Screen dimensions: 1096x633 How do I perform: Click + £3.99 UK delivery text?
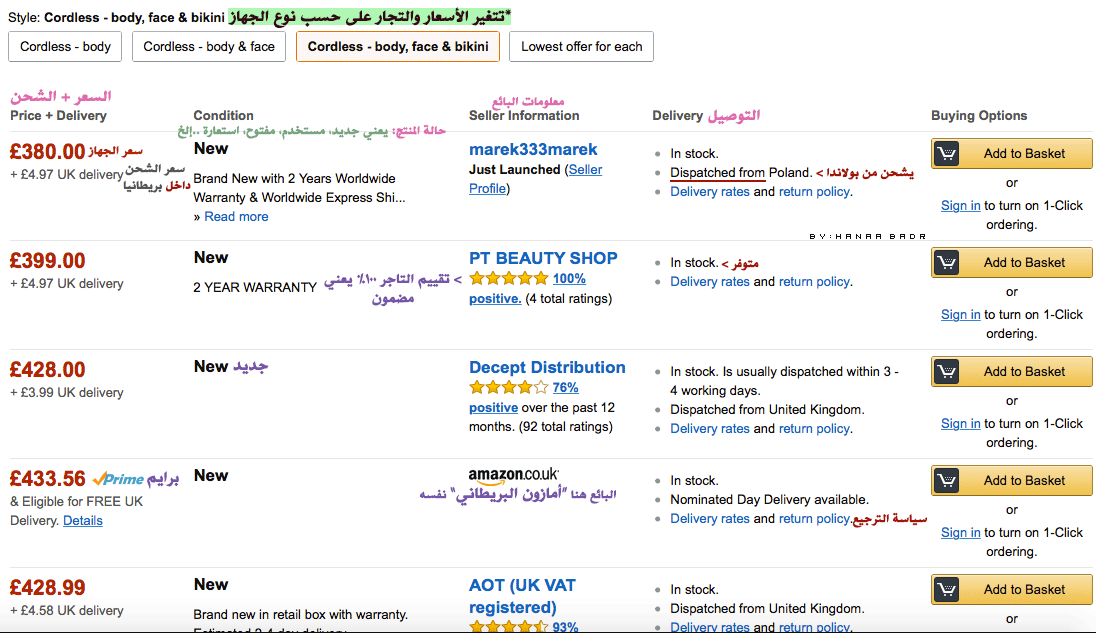66,393
